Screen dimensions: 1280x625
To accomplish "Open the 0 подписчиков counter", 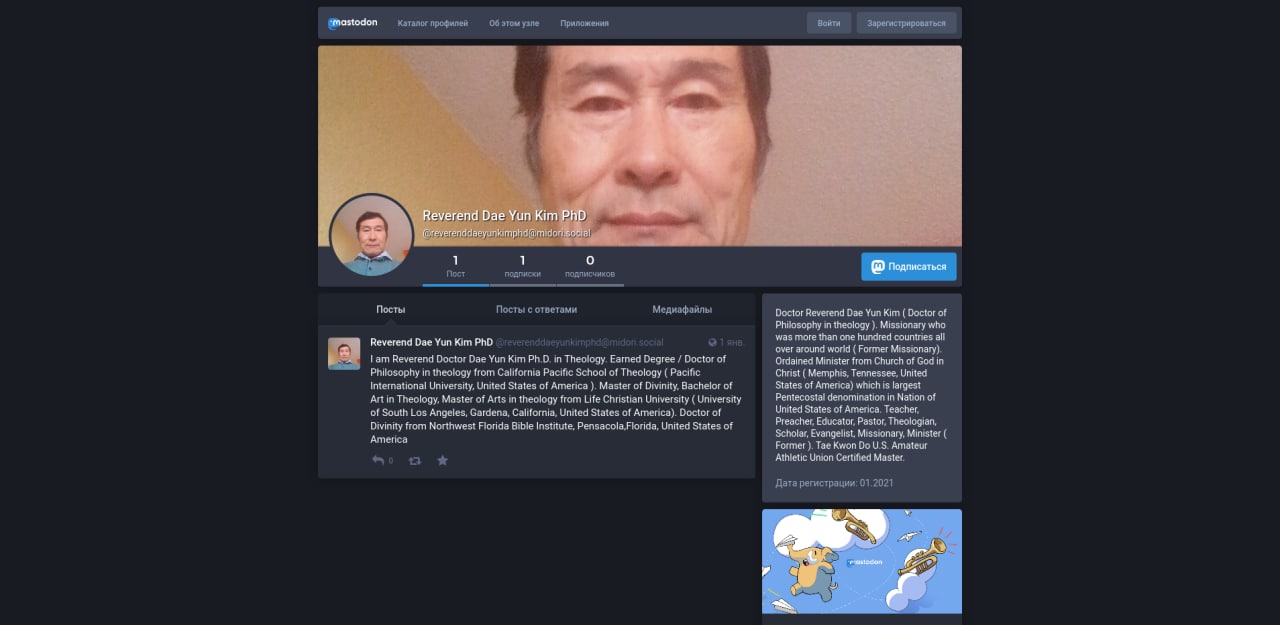I will [x=590, y=266].
